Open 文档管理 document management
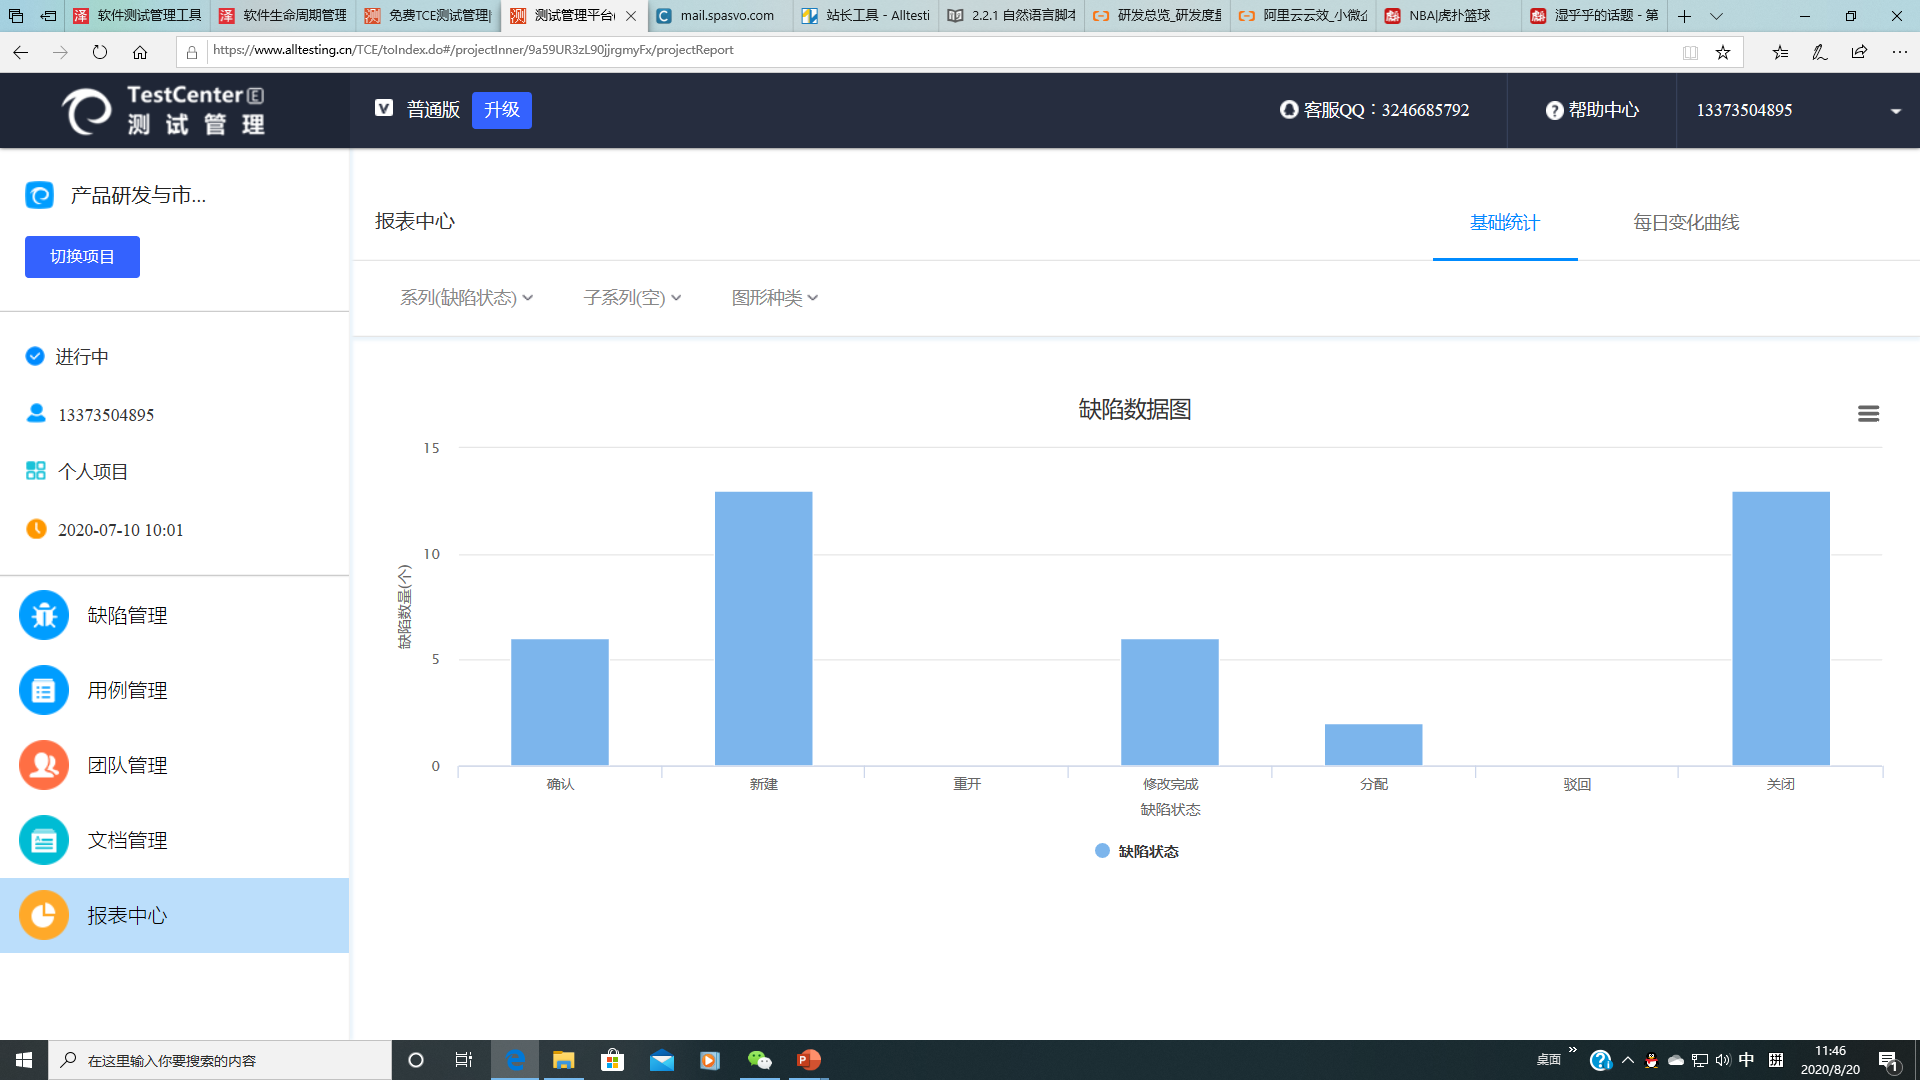This screenshot has height=1080, width=1920. [x=127, y=840]
